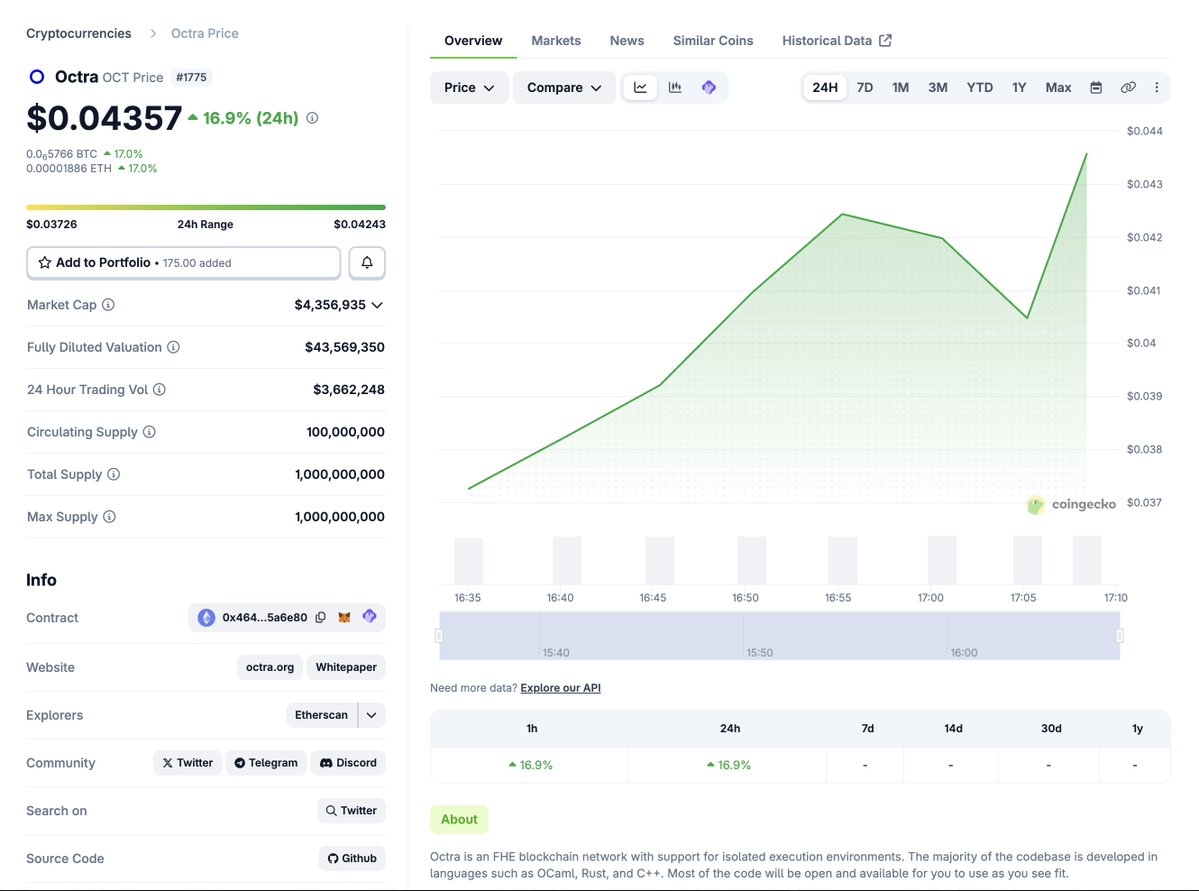Click the chart link share icon
Image resolution: width=1199 pixels, height=891 pixels.
[1128, 87]
